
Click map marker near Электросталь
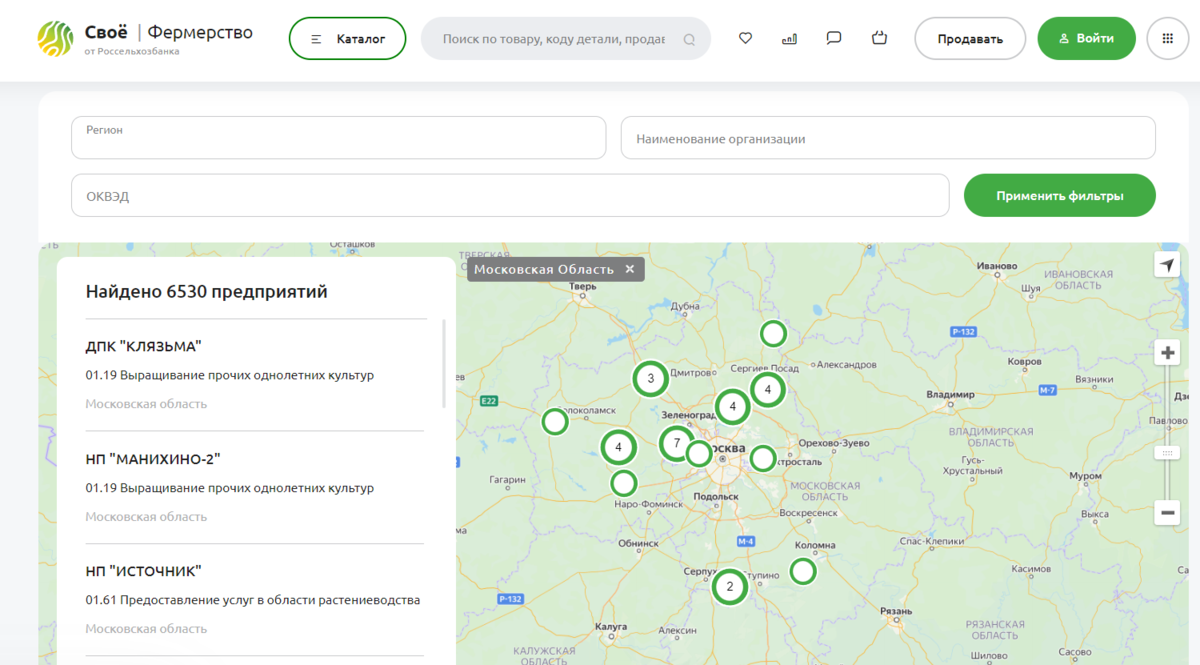pyautogui.click(x=763, y=458)
